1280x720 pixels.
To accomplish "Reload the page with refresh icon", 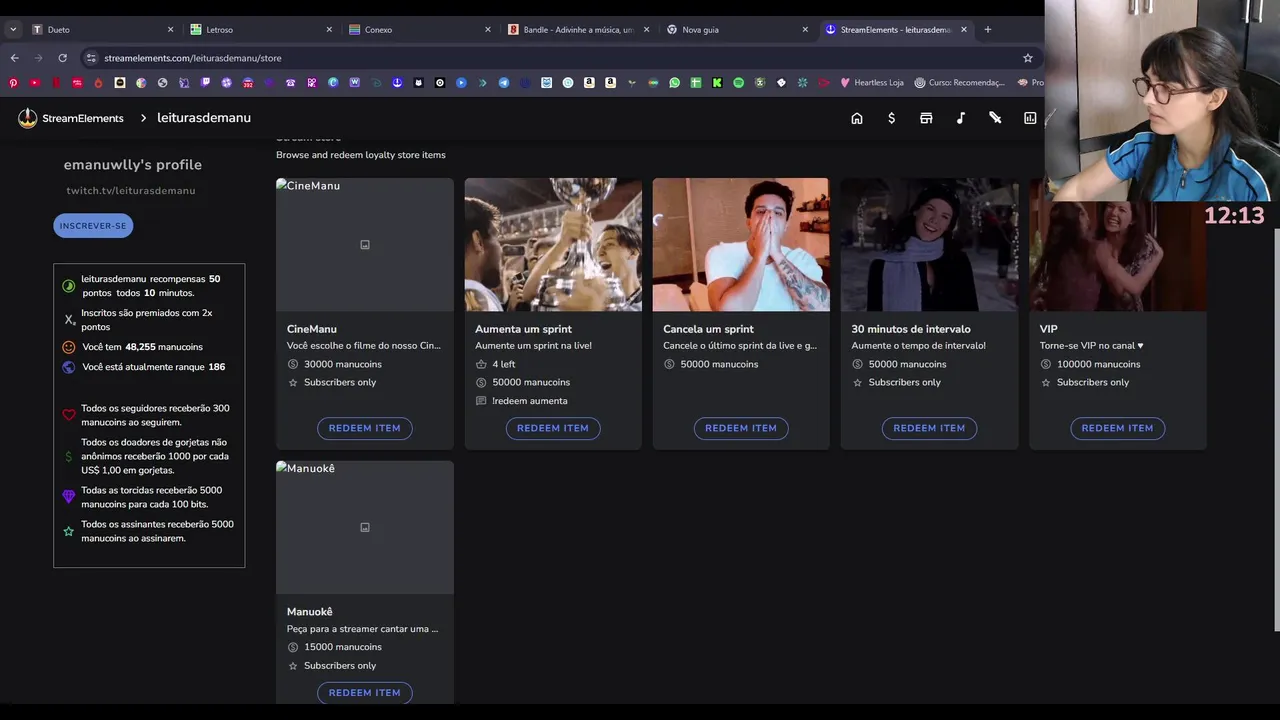I will 62,58.
